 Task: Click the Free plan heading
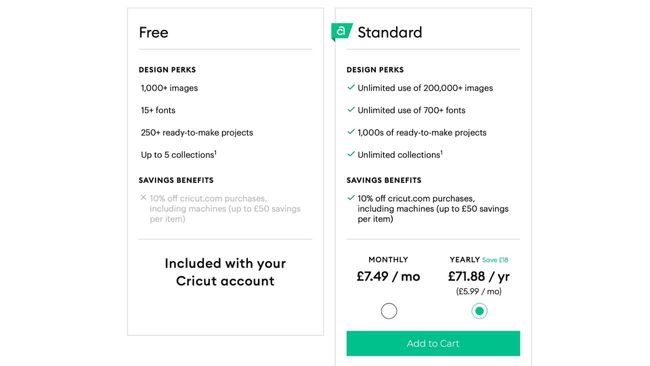tap(154, 32)
